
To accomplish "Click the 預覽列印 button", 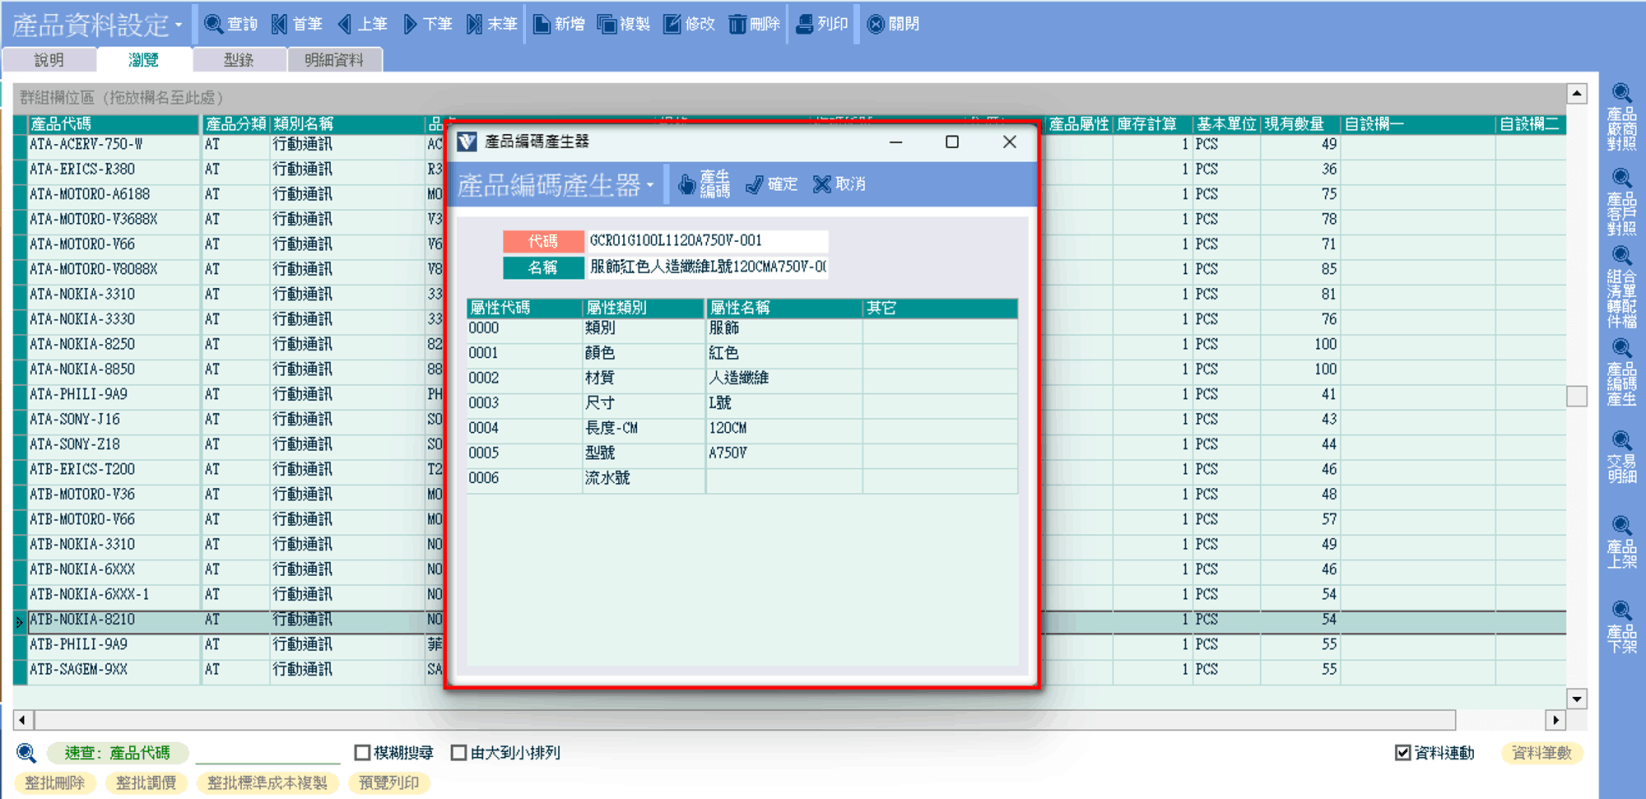I will tap(389, 782).
